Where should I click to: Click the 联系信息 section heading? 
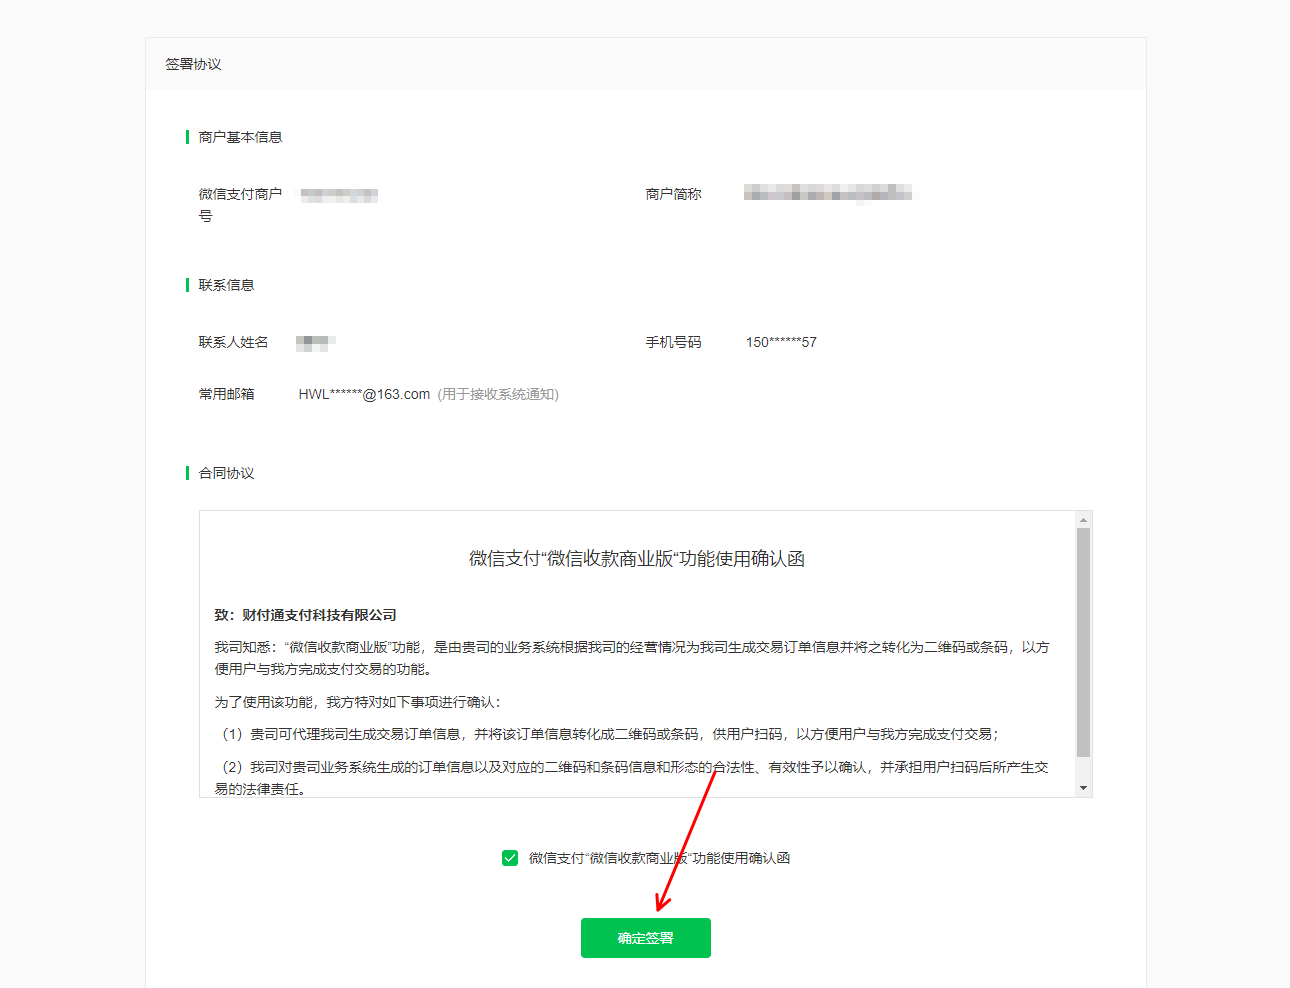(226, 285)
